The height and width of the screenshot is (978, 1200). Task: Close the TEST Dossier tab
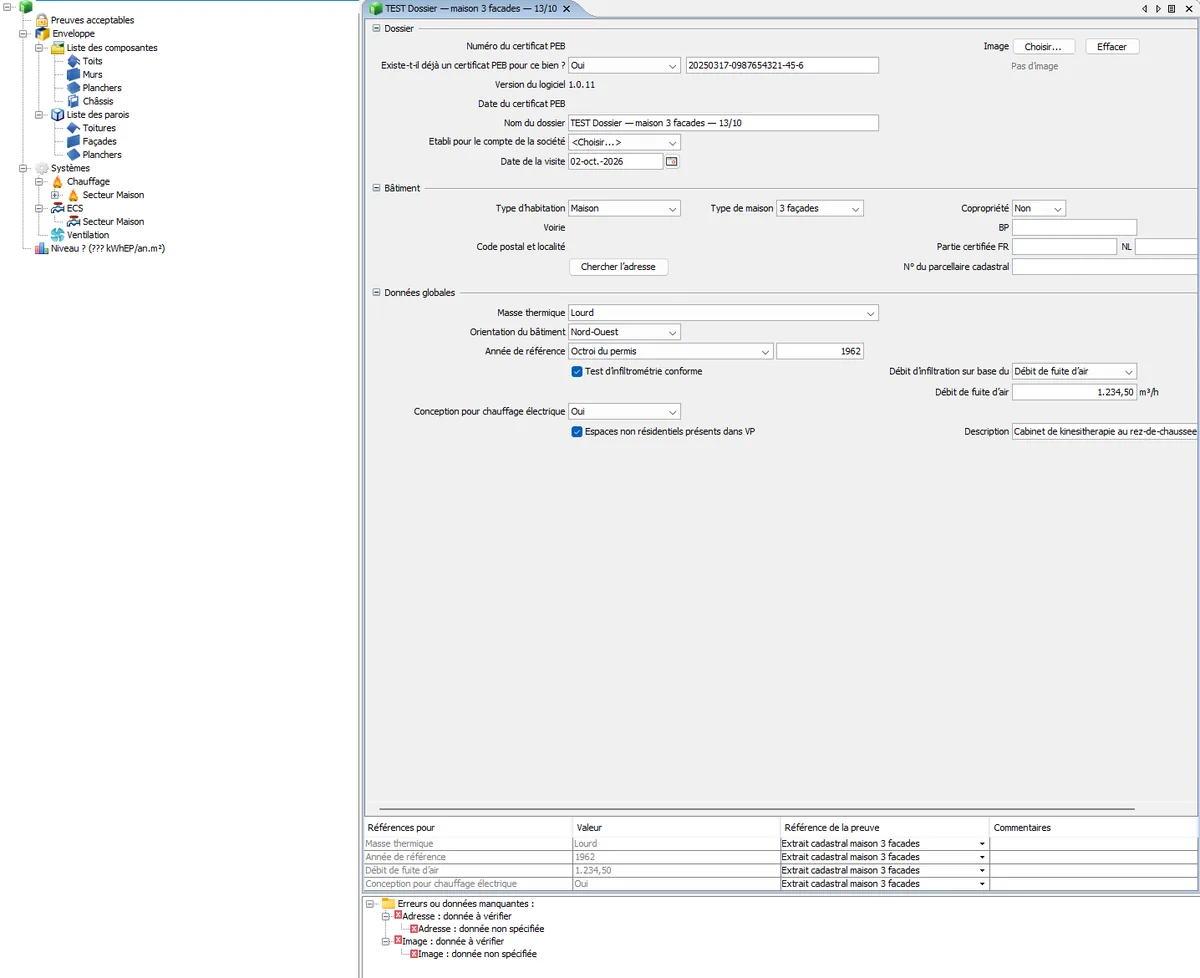pos(566,8)
